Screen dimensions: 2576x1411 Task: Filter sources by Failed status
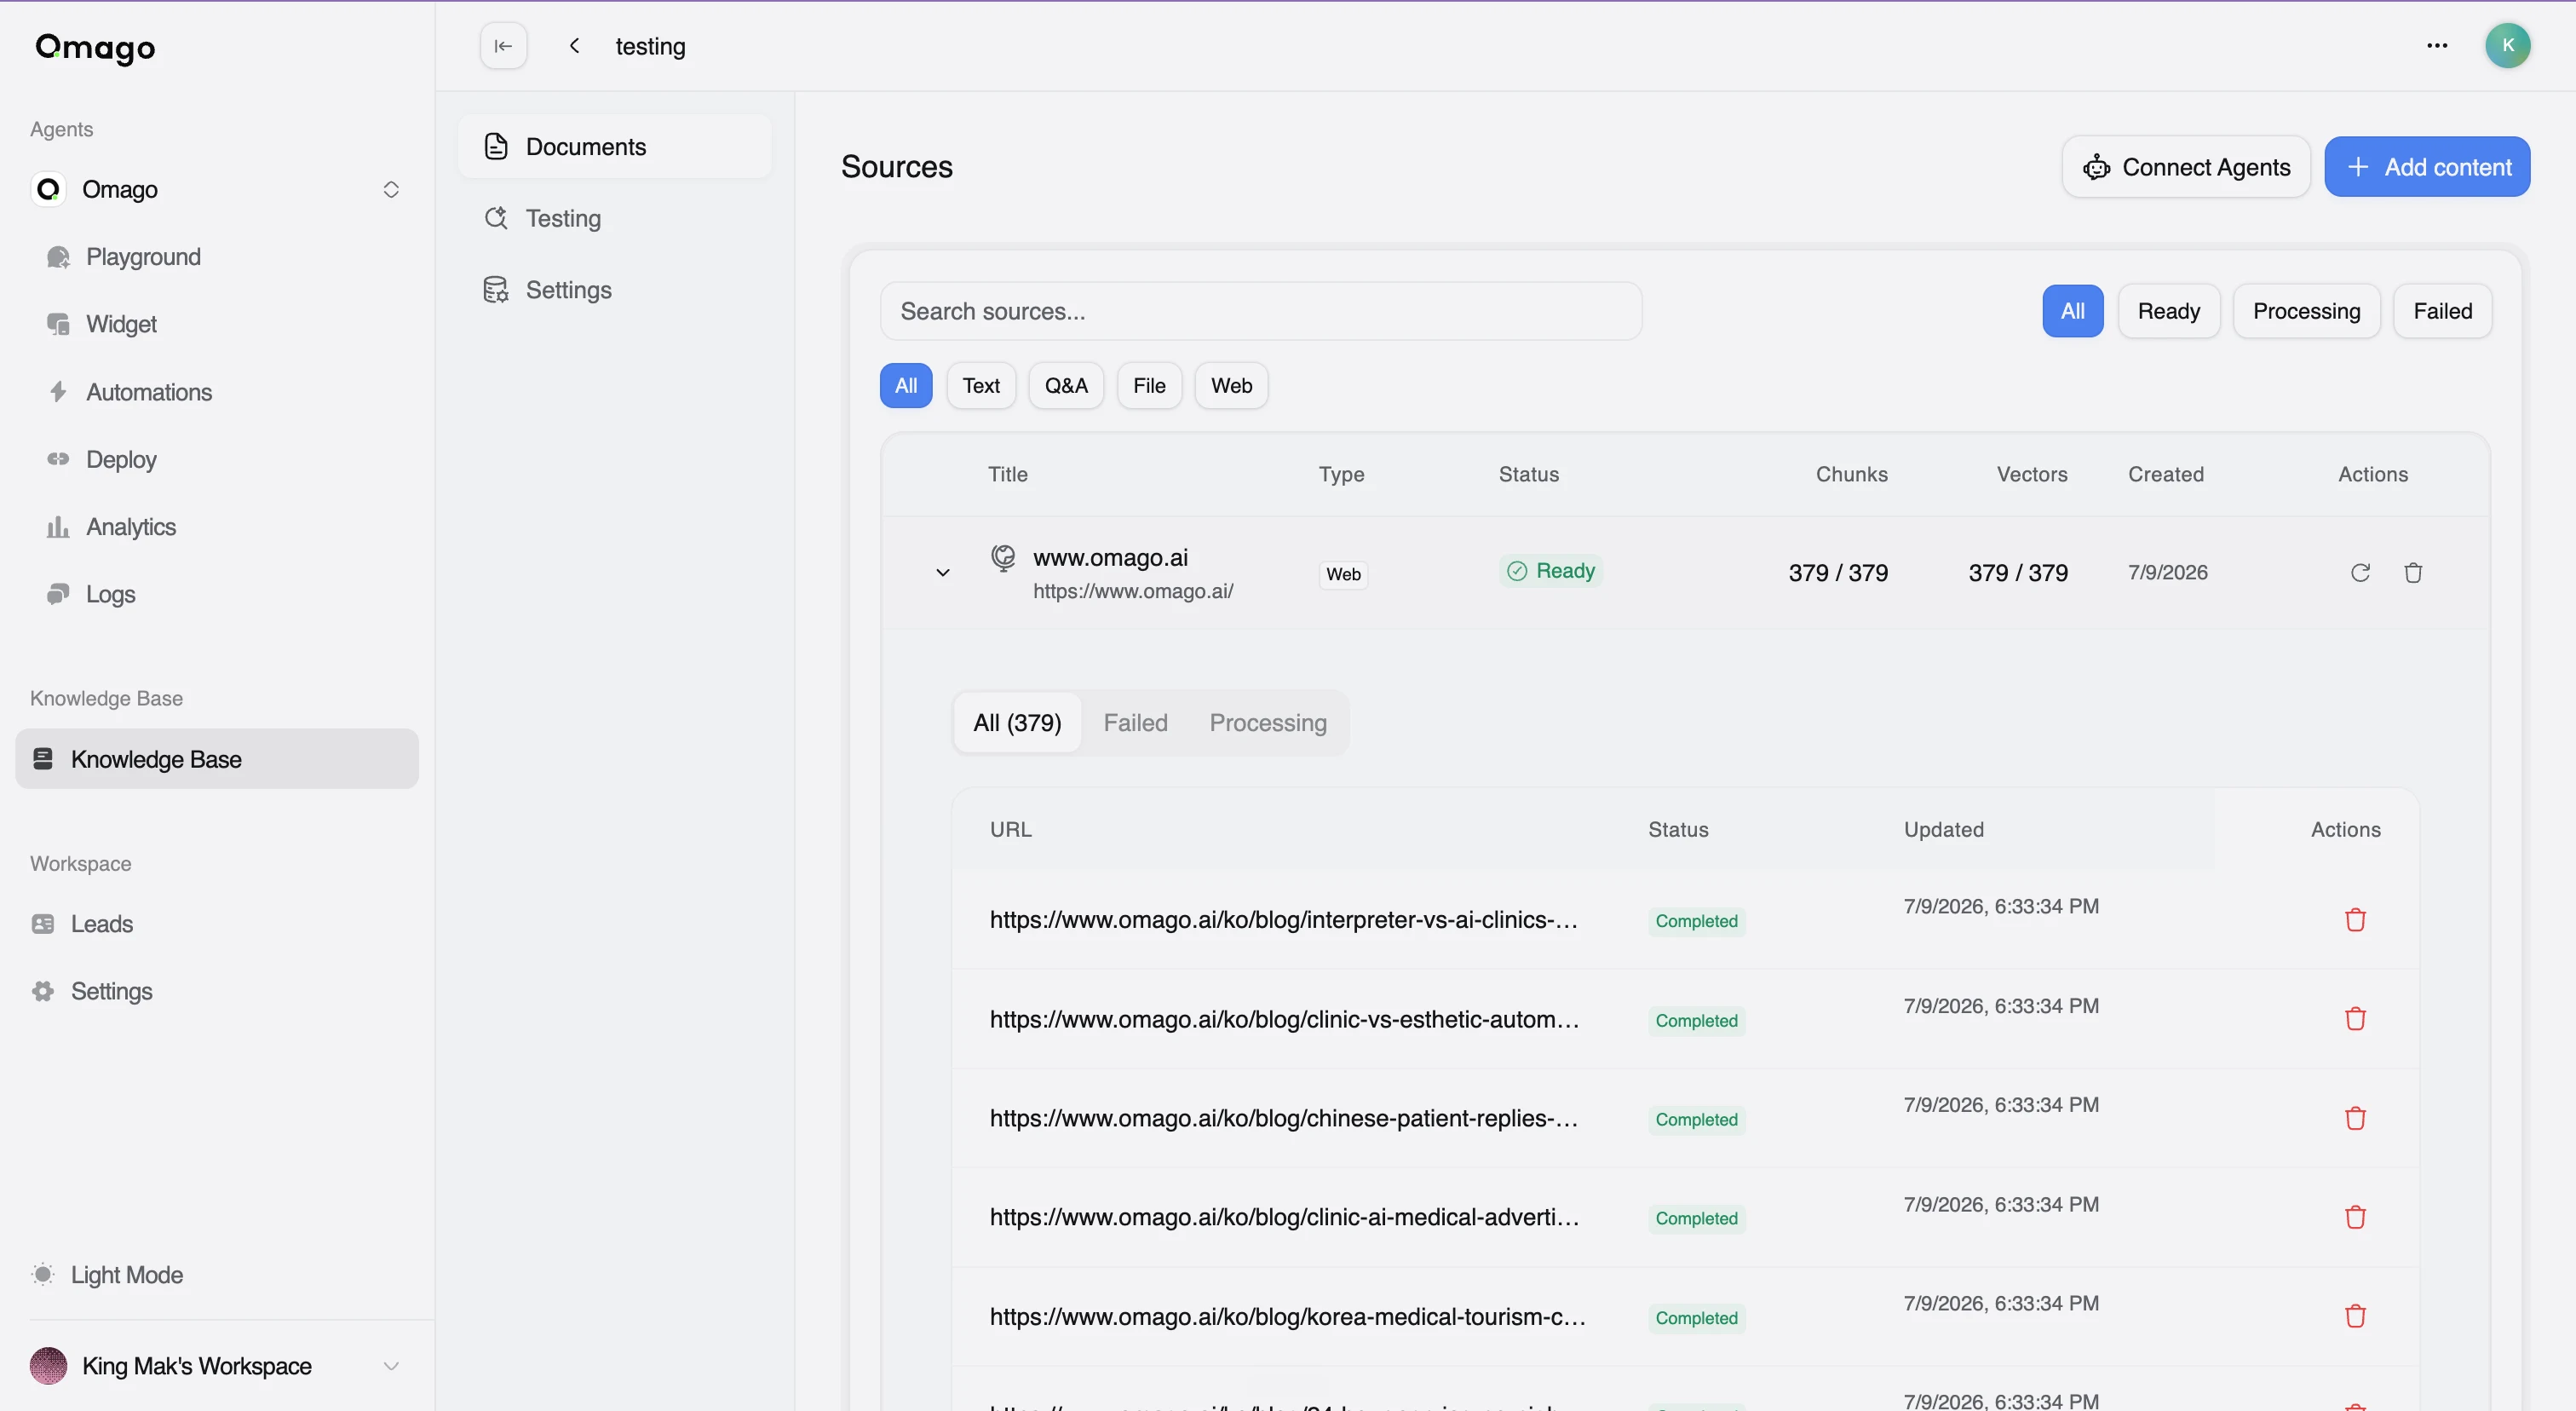(x=2442, y=311)
